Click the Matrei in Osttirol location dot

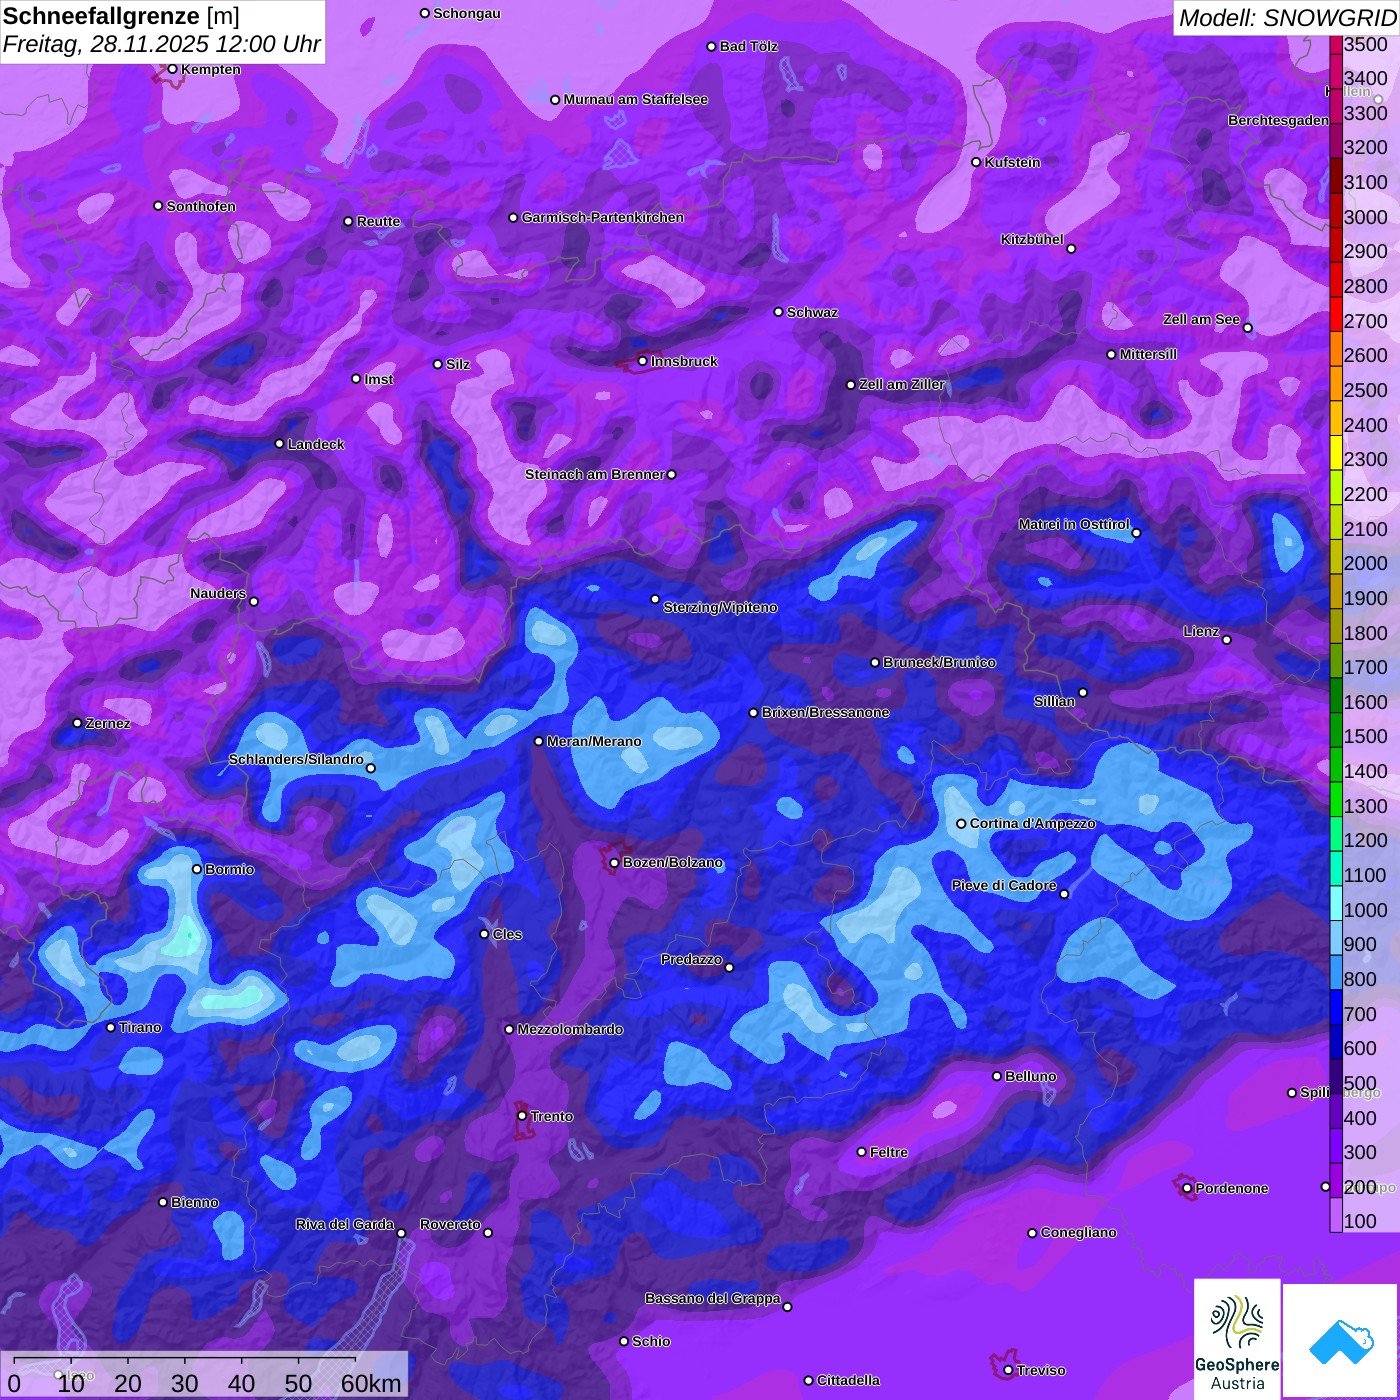1136,533
